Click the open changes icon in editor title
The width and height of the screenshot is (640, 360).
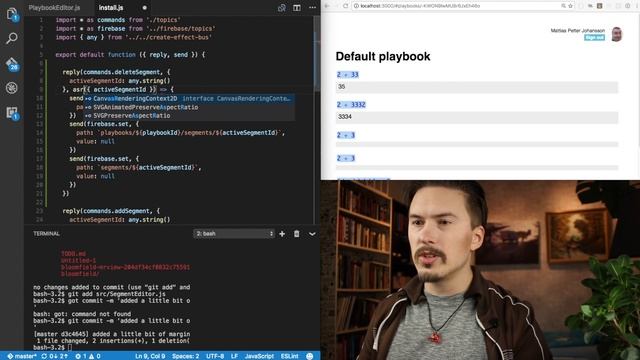point(282,7)
